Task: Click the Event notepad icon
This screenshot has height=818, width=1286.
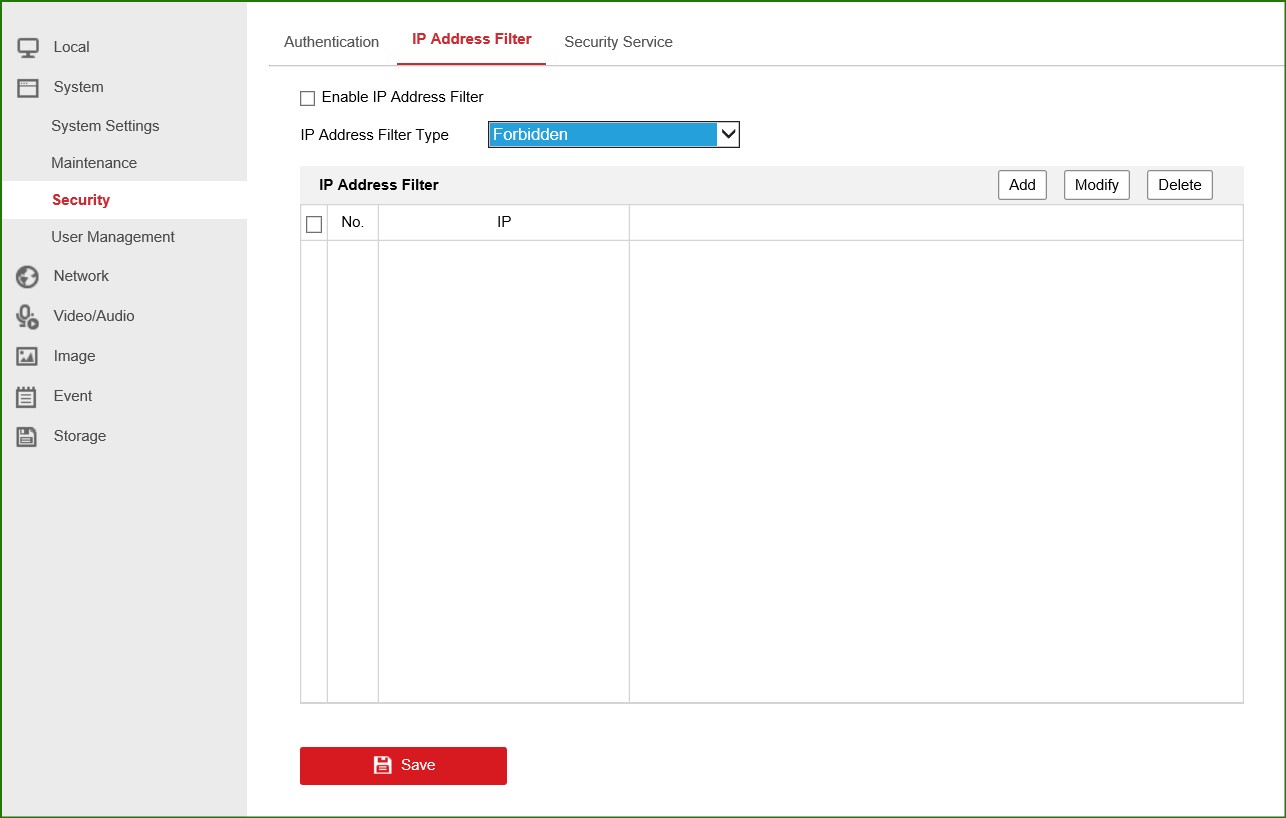Action: tap(27, 397)
